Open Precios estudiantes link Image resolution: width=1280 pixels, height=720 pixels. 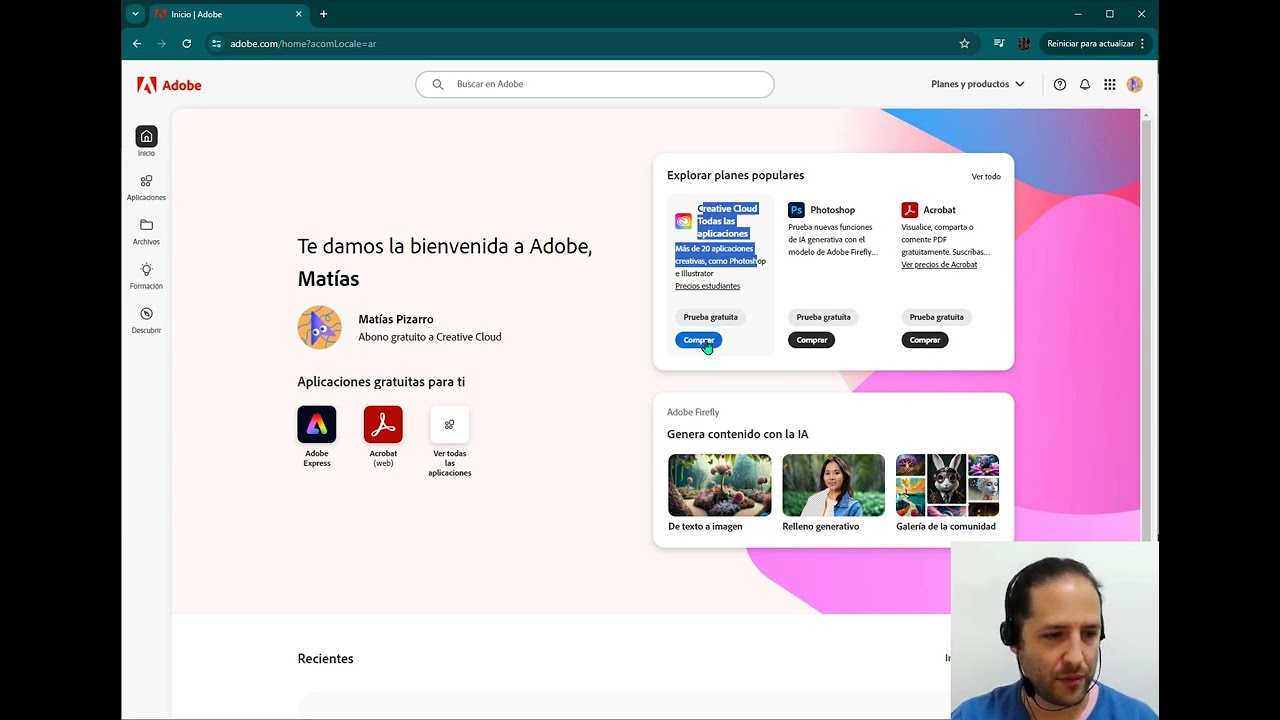click(x=707, y=286)
